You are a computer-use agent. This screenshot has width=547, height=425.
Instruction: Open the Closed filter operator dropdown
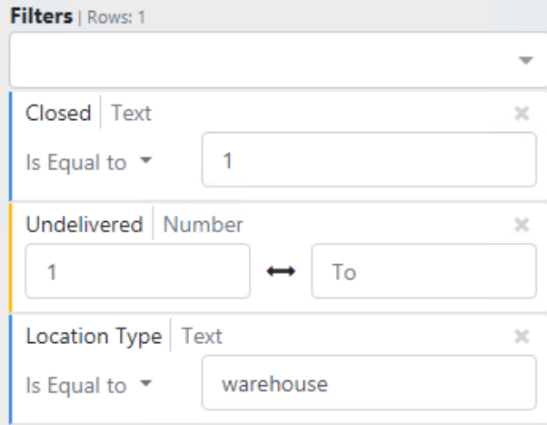click(x=89, y=162)
